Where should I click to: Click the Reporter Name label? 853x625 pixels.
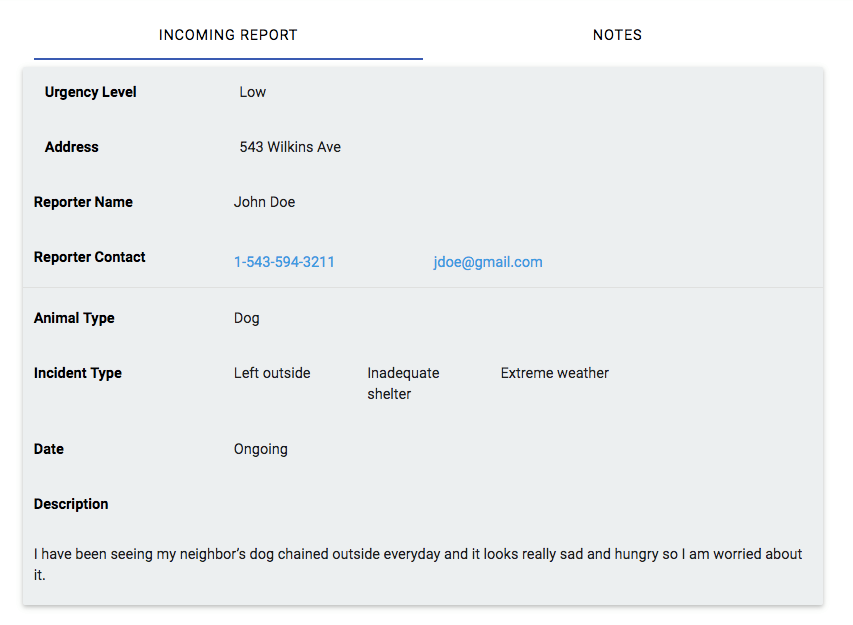83,202
